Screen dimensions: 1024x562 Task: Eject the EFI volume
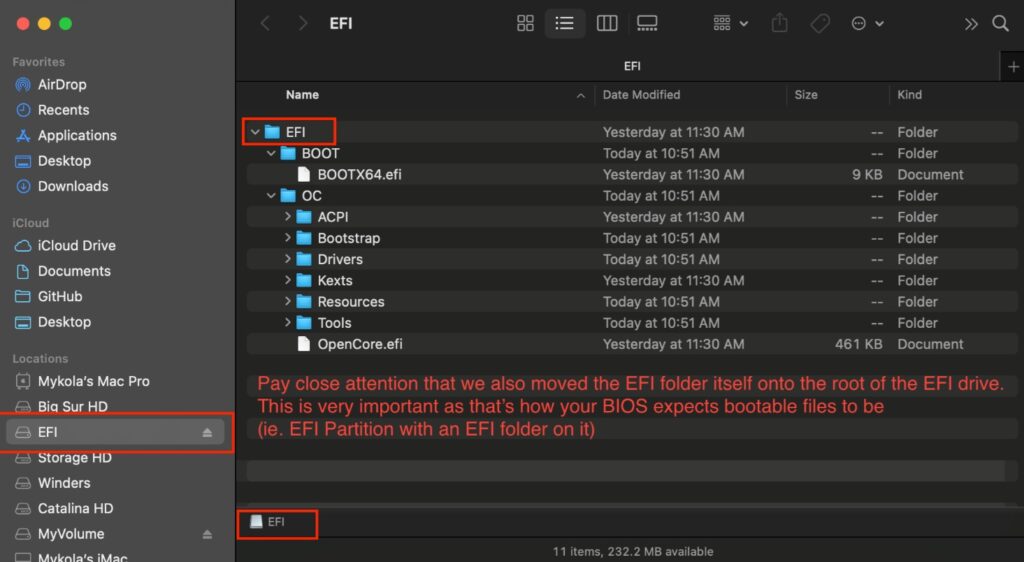point(207,432)
